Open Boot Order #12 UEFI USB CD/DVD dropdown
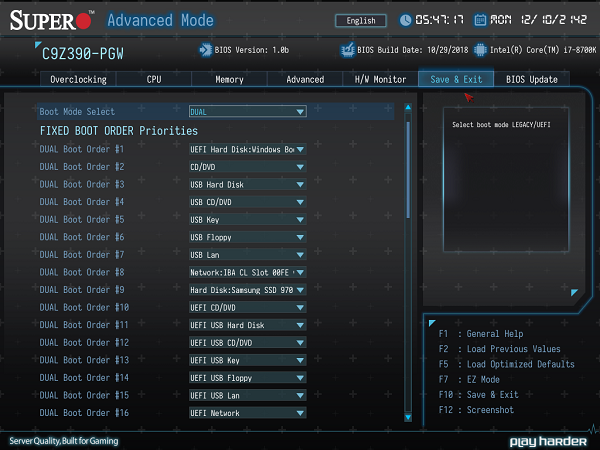 point(248,343)
